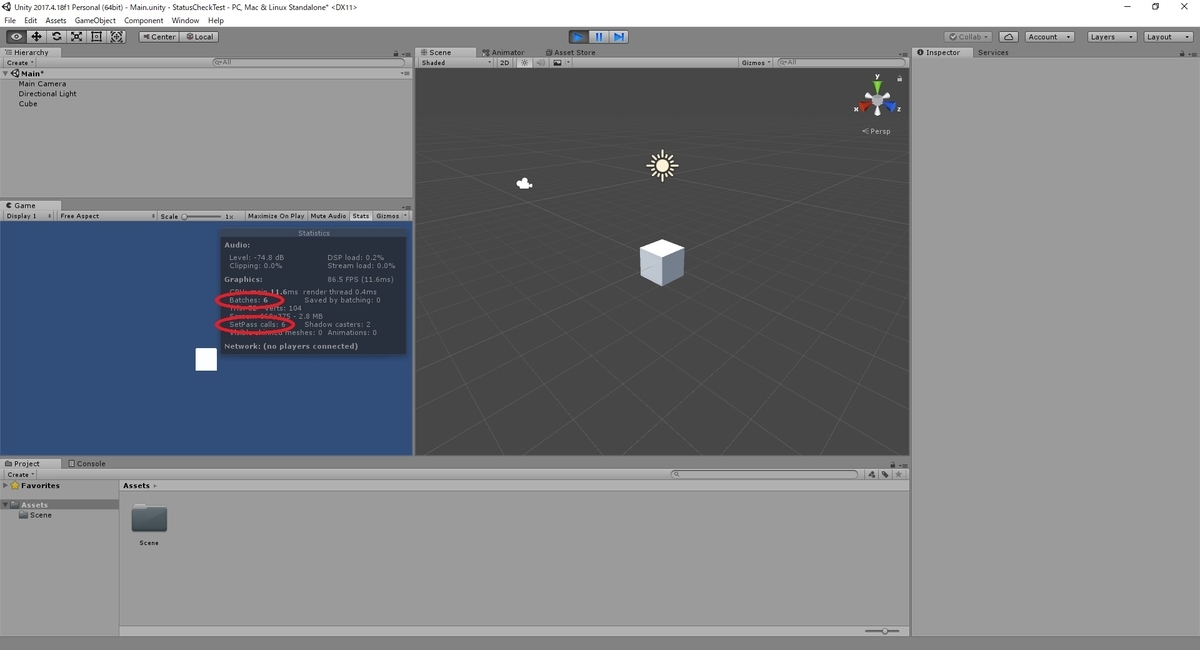The height and width of the screenshot is (650, 1200).
Task: Mute Audio in the Game view
Action: click(327, 215)
